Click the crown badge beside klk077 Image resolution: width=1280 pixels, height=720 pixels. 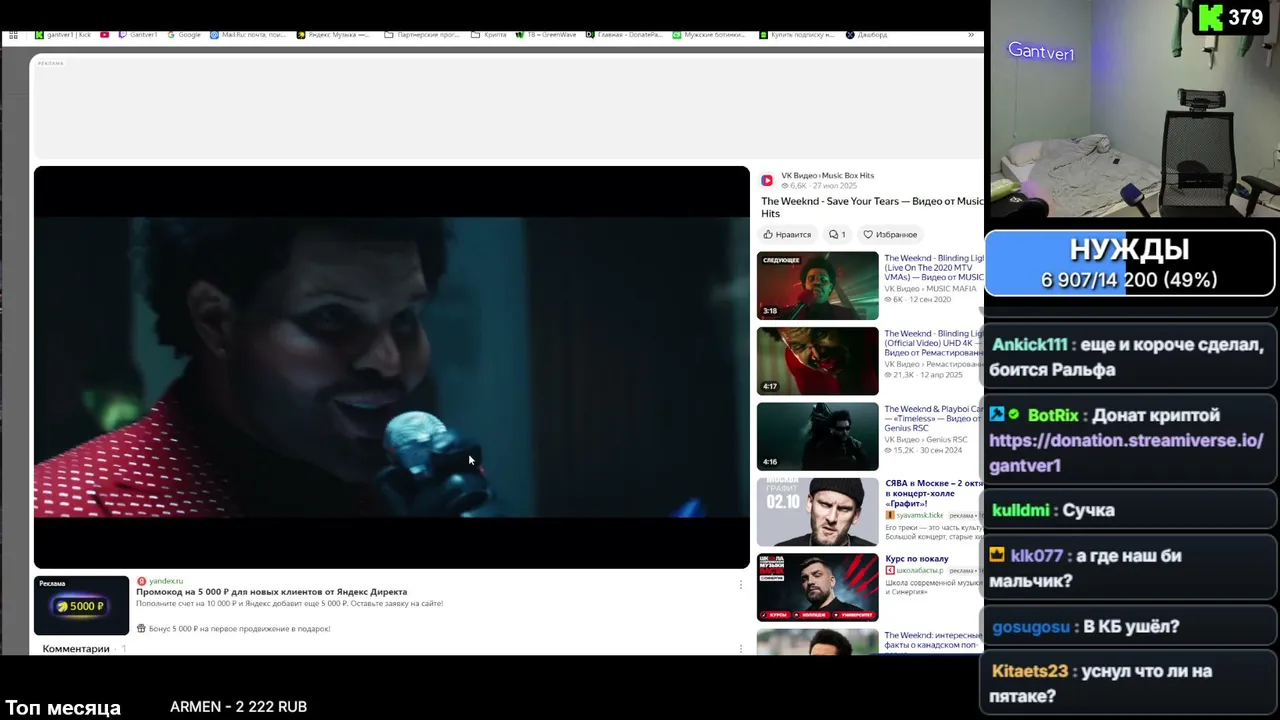(997, 554)
